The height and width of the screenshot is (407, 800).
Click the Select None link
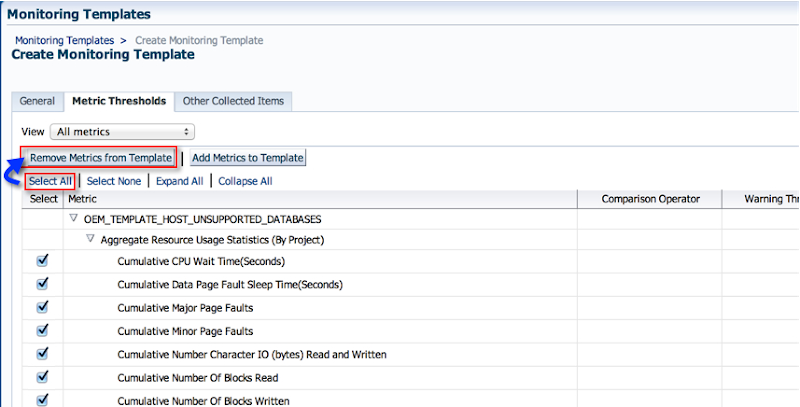coord(114,181)
